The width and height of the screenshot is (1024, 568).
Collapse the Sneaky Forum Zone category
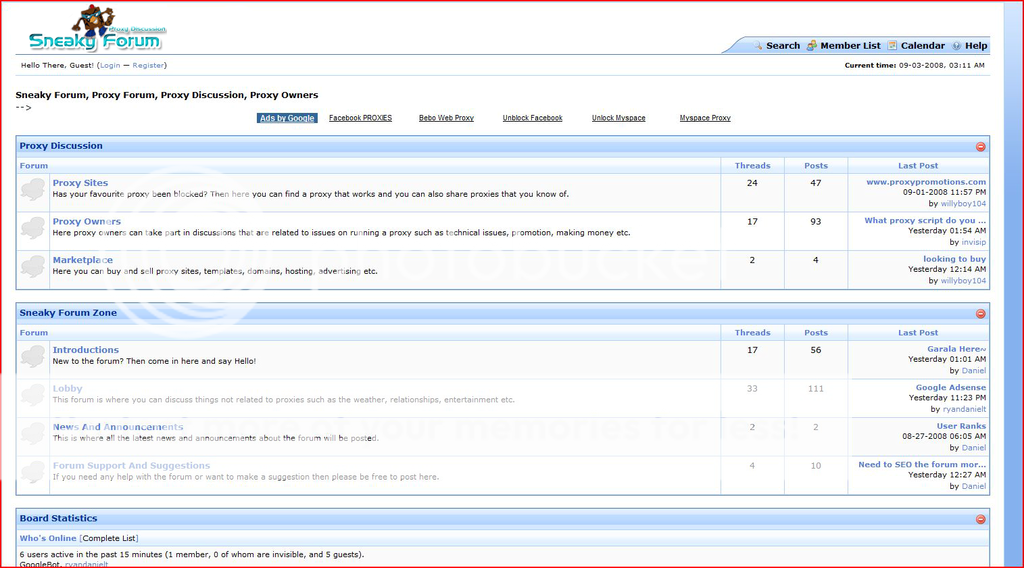click(x=980, y=313)
